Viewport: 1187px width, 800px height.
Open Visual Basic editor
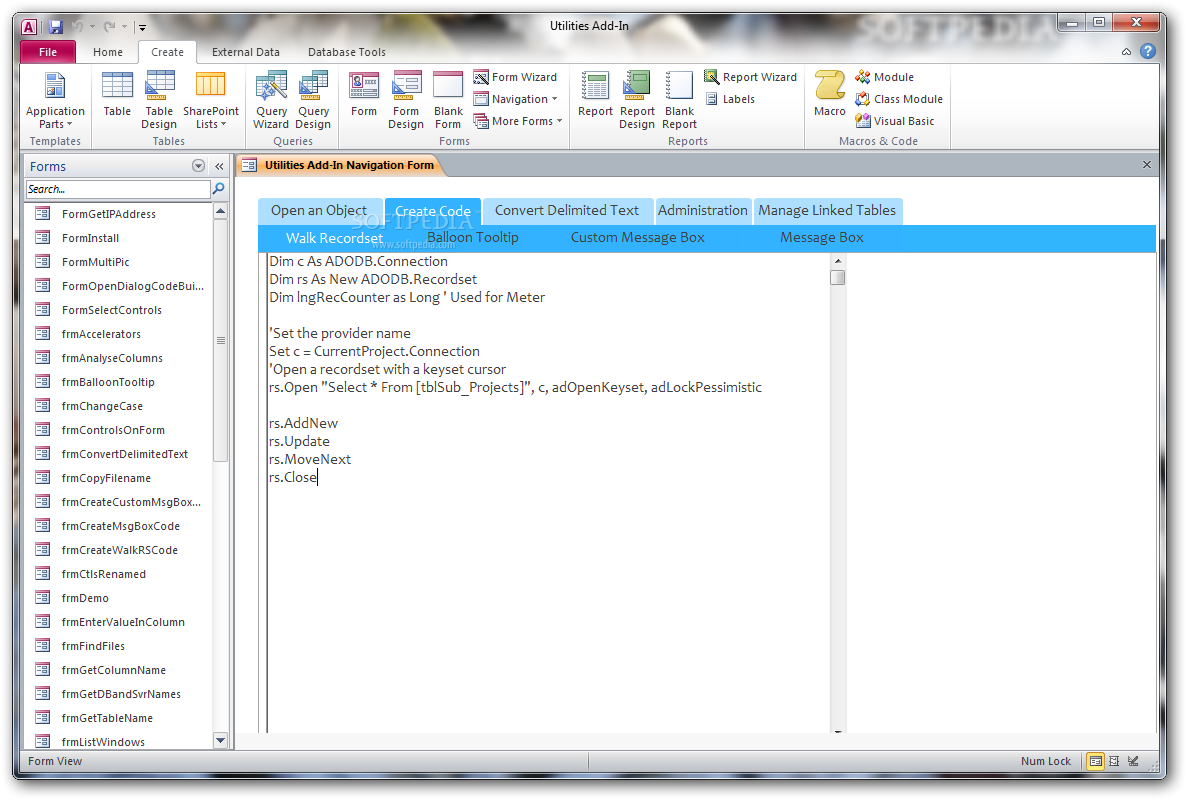pos(894,121)
